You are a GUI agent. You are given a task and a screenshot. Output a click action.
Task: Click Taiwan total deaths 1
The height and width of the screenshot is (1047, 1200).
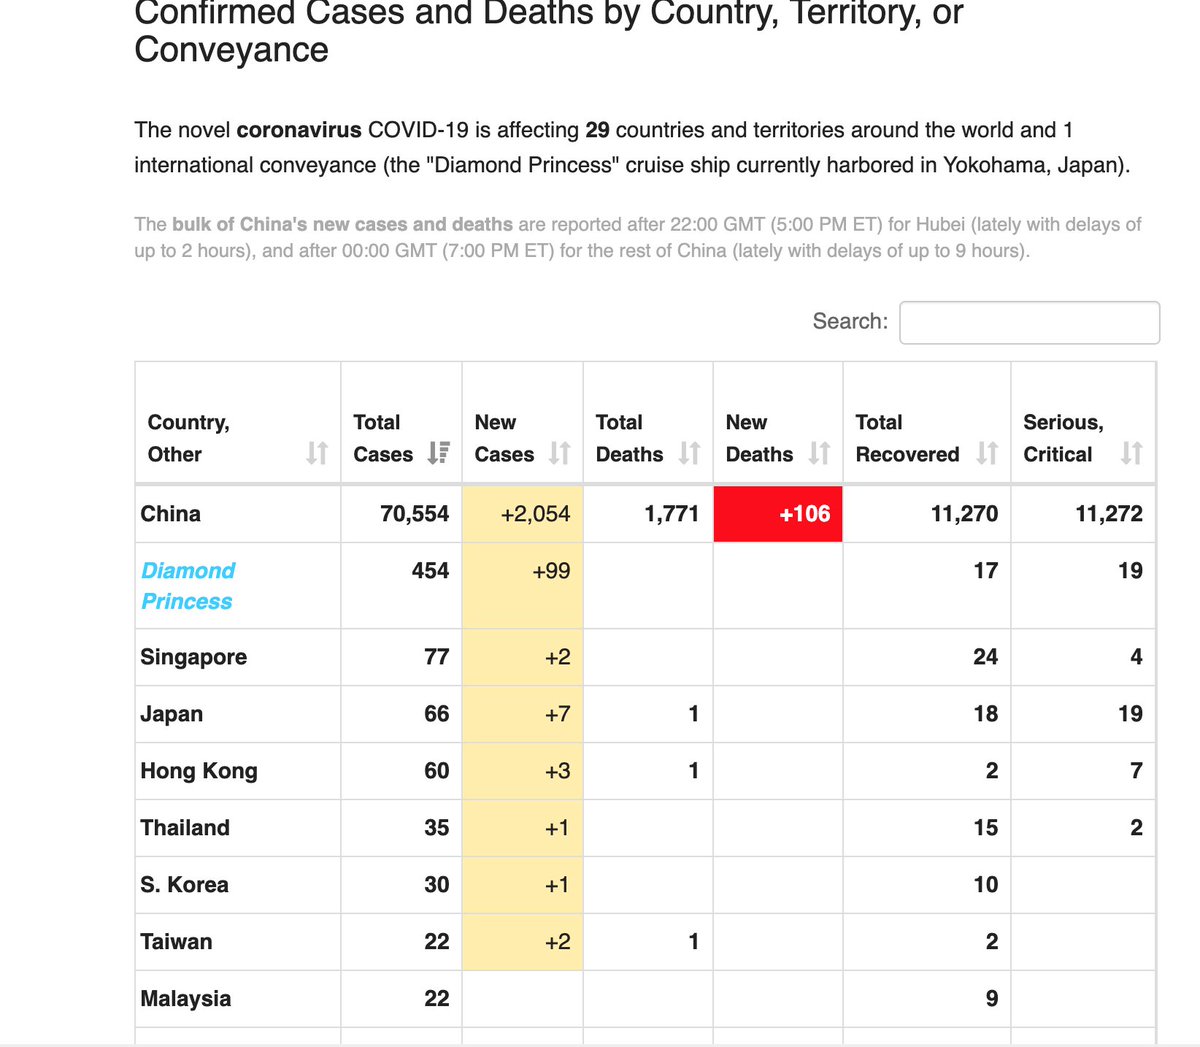694,942
